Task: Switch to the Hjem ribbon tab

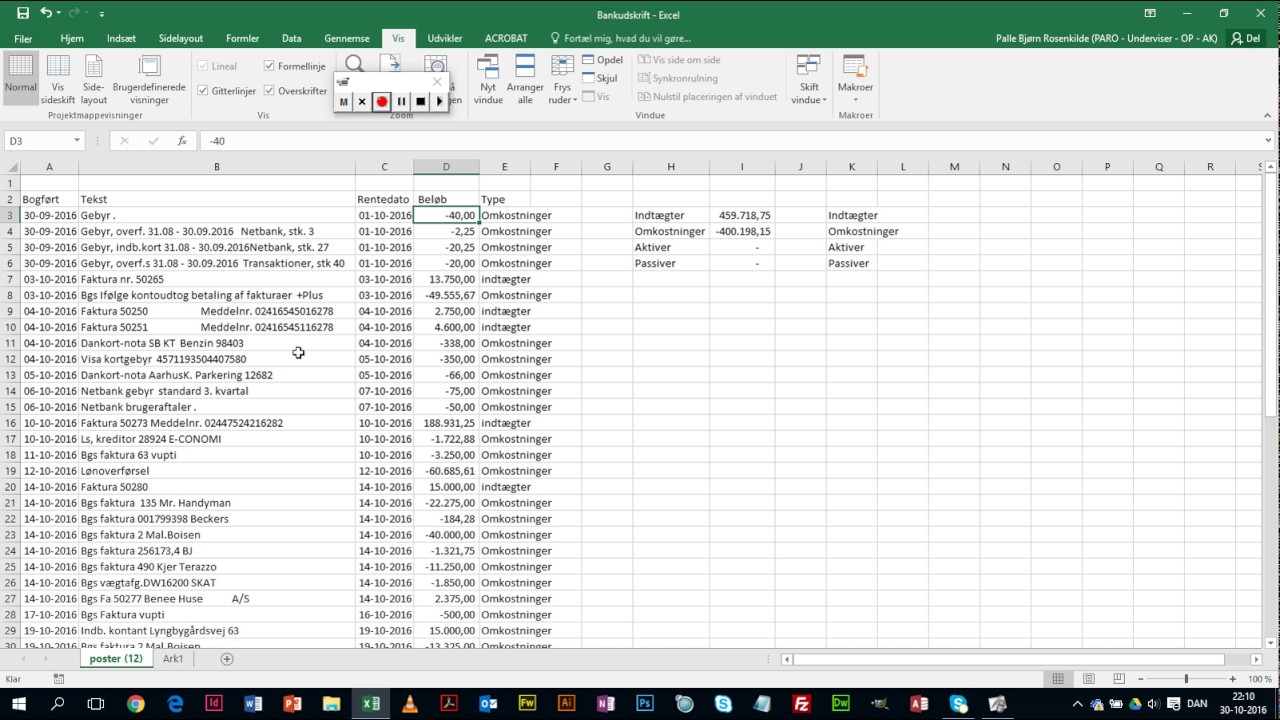Action: pyautogui.click(x=72, y=38)
